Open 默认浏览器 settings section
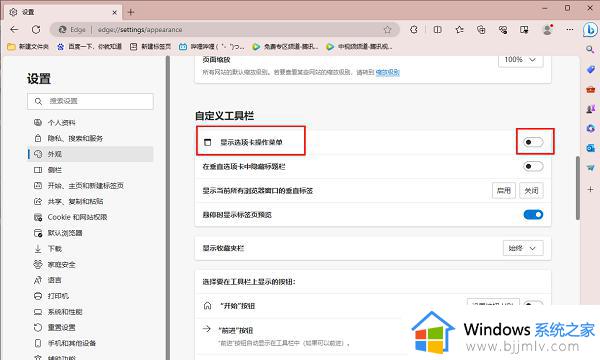The height and width of the screenshot is (360, 600). 90,233
